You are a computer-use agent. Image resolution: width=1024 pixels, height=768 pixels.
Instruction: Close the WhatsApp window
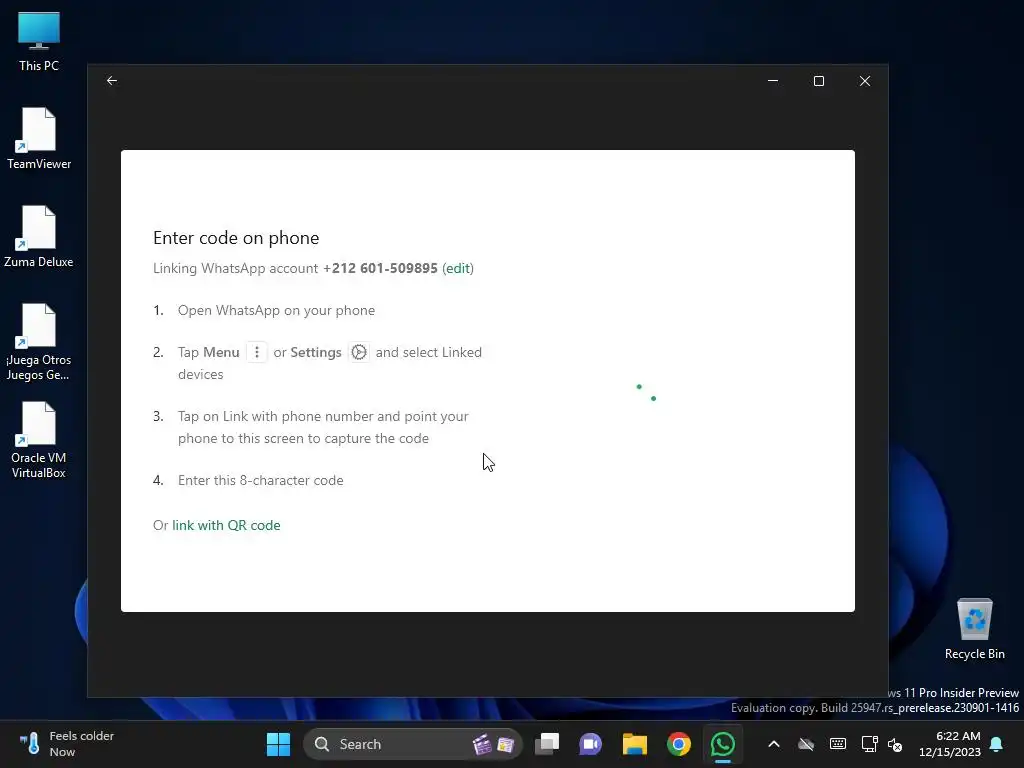point(865,80)
